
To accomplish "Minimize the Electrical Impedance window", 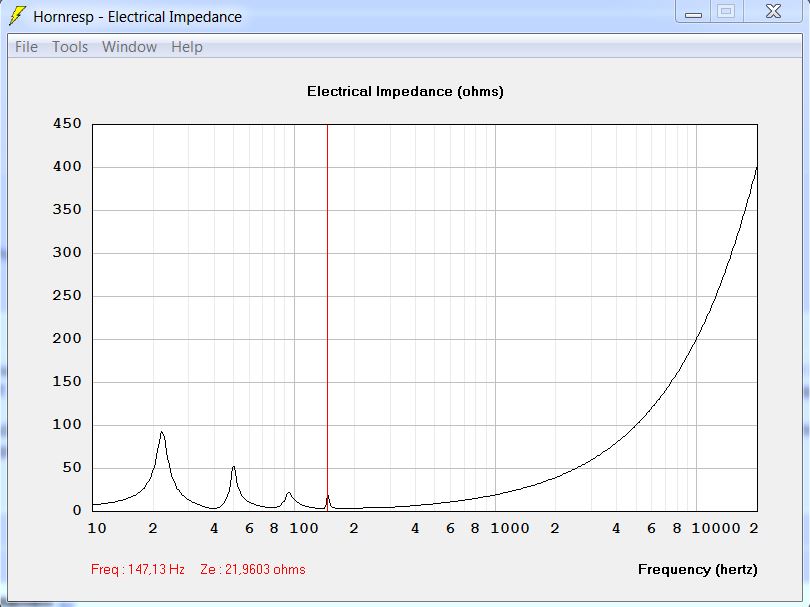I will [x=693, y=11].
